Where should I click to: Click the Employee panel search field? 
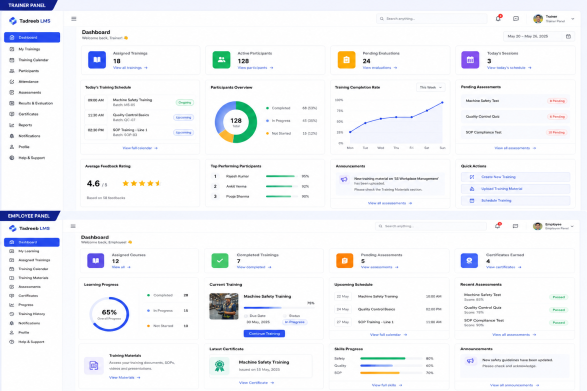(431, 226)
